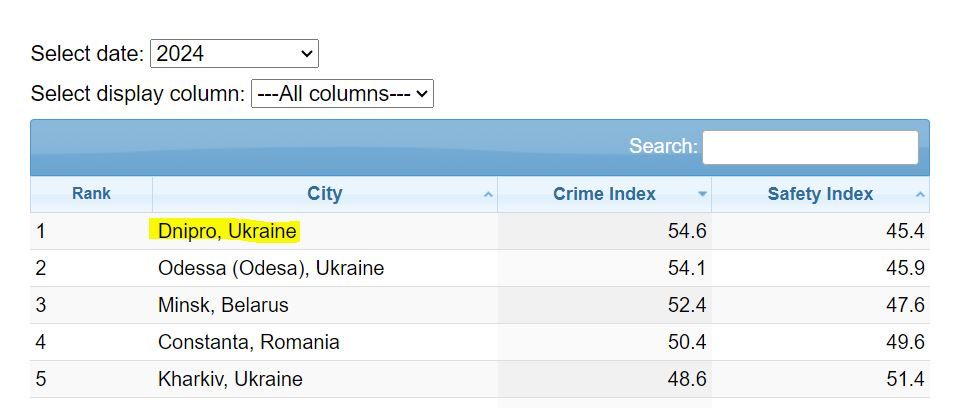Click the crime index value 50.4
This screenshot has height=408, width=978.
[x=687, y=342]
